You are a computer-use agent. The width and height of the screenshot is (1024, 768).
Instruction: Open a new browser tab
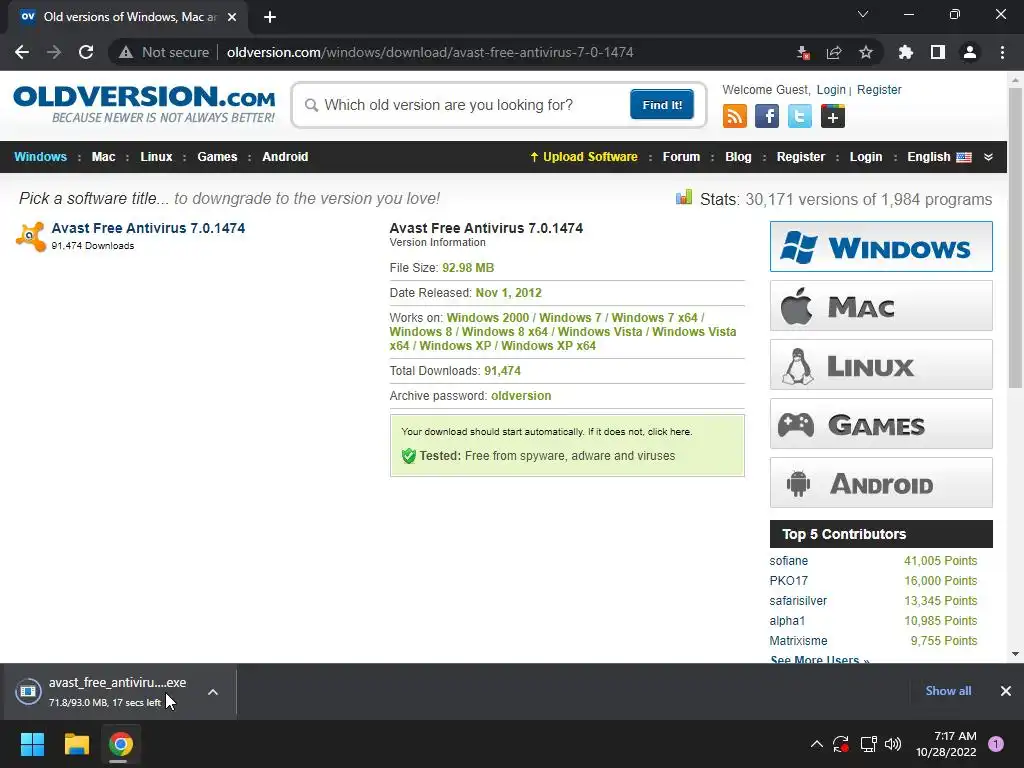tap(270, 17)
